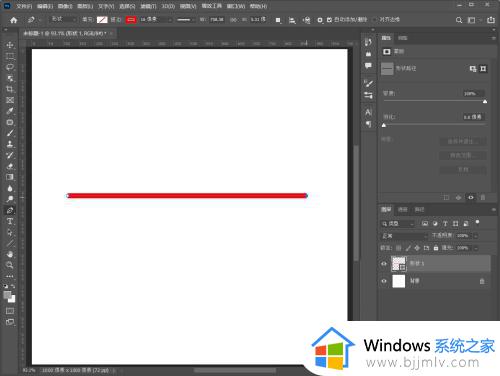Open the Edit Toolbar ellipsis menu

pos(10,276)
